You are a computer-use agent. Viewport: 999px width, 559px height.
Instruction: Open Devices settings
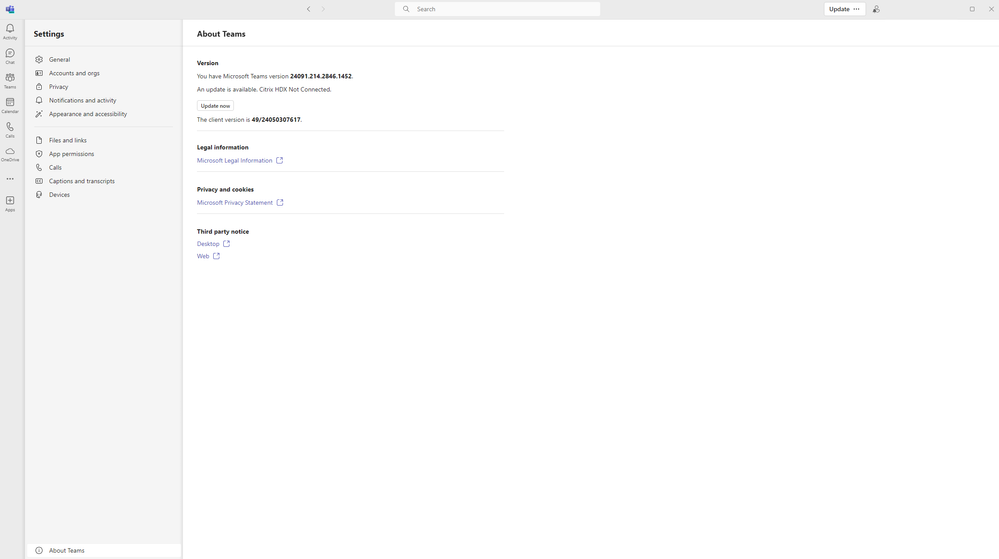103,194
